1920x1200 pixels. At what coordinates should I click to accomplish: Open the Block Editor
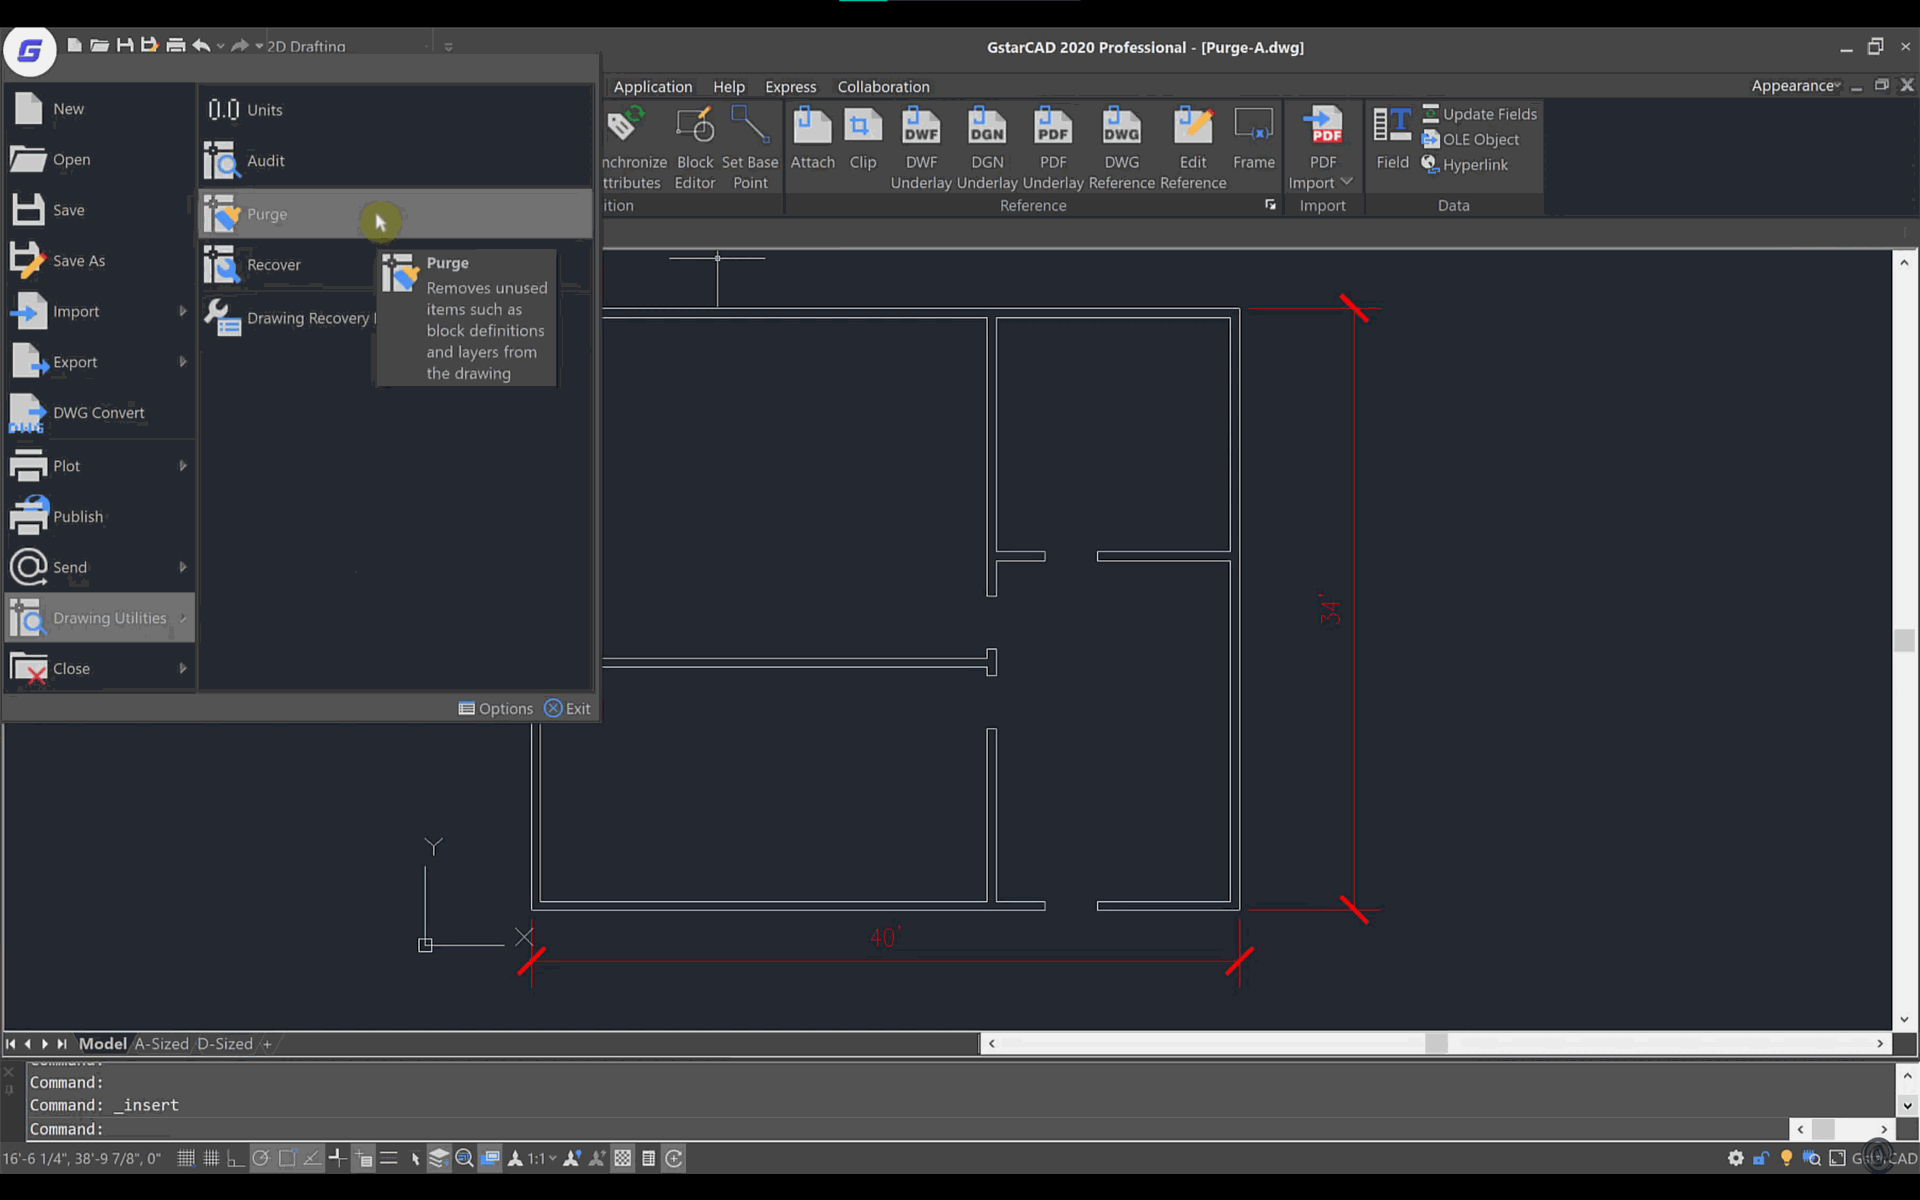click(x=694, y=140)
